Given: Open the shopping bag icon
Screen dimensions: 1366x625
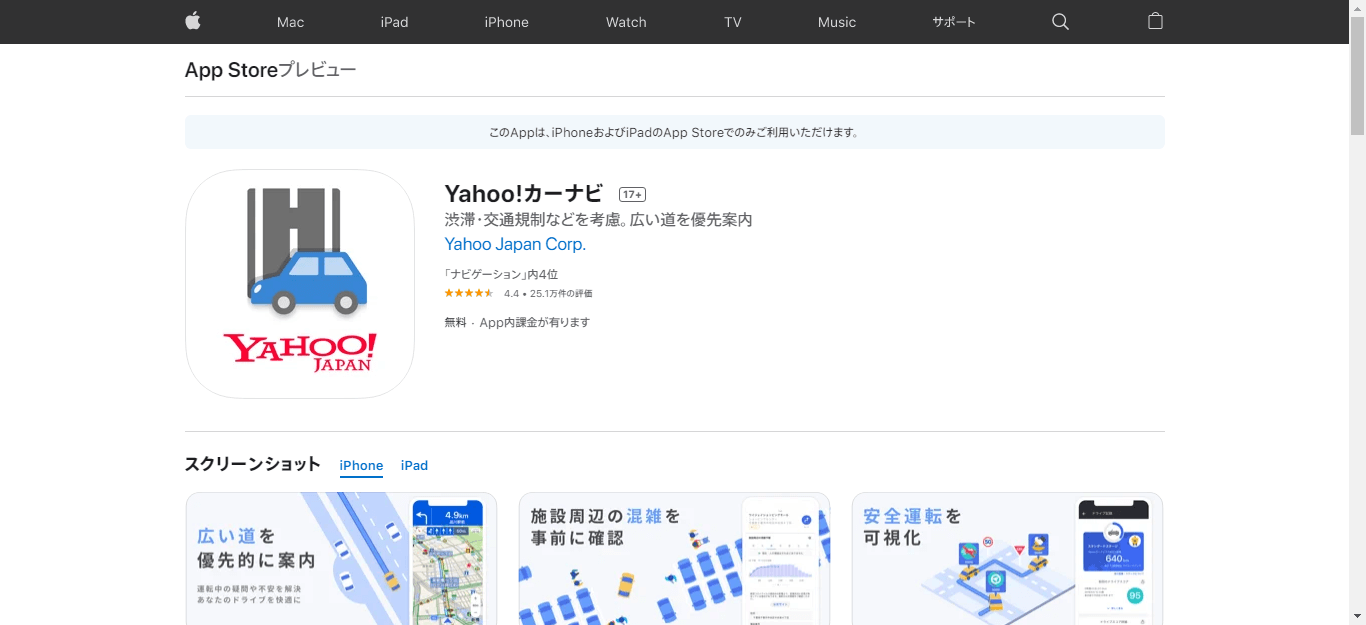Looking at the screenshot, I should point(1155,21).
